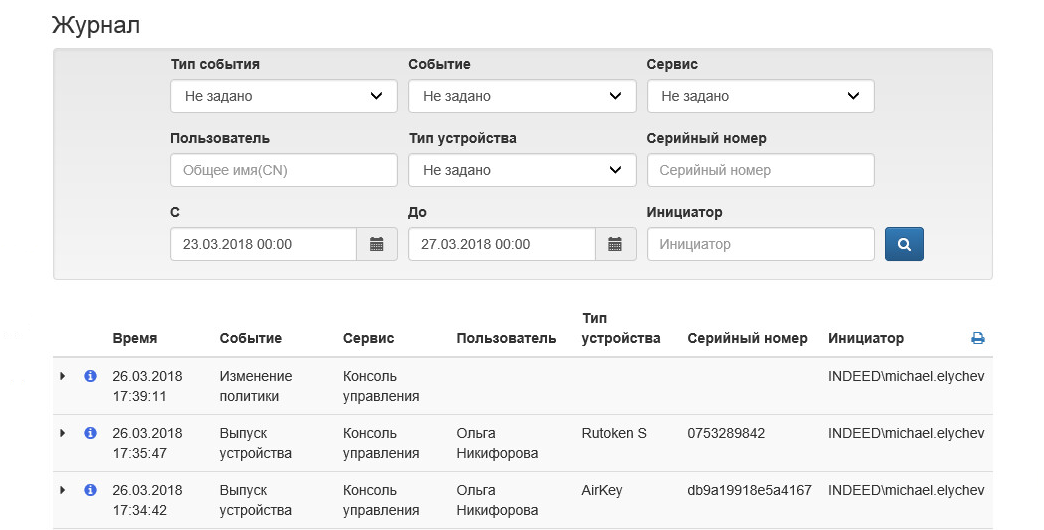Image resolution: width=1044 pixels, height=530 pixels.
Task: Click the До end date field
Action: 501,244
